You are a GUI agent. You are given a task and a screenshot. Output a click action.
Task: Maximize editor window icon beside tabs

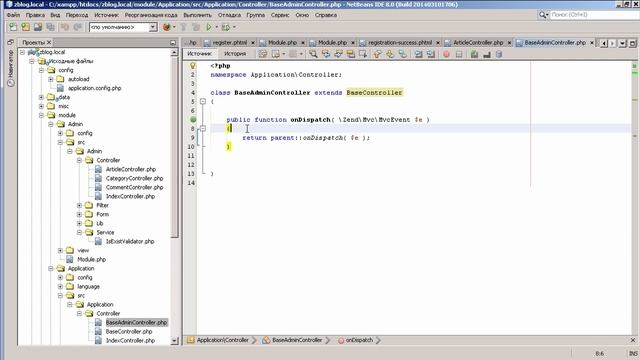coord(633,43)
